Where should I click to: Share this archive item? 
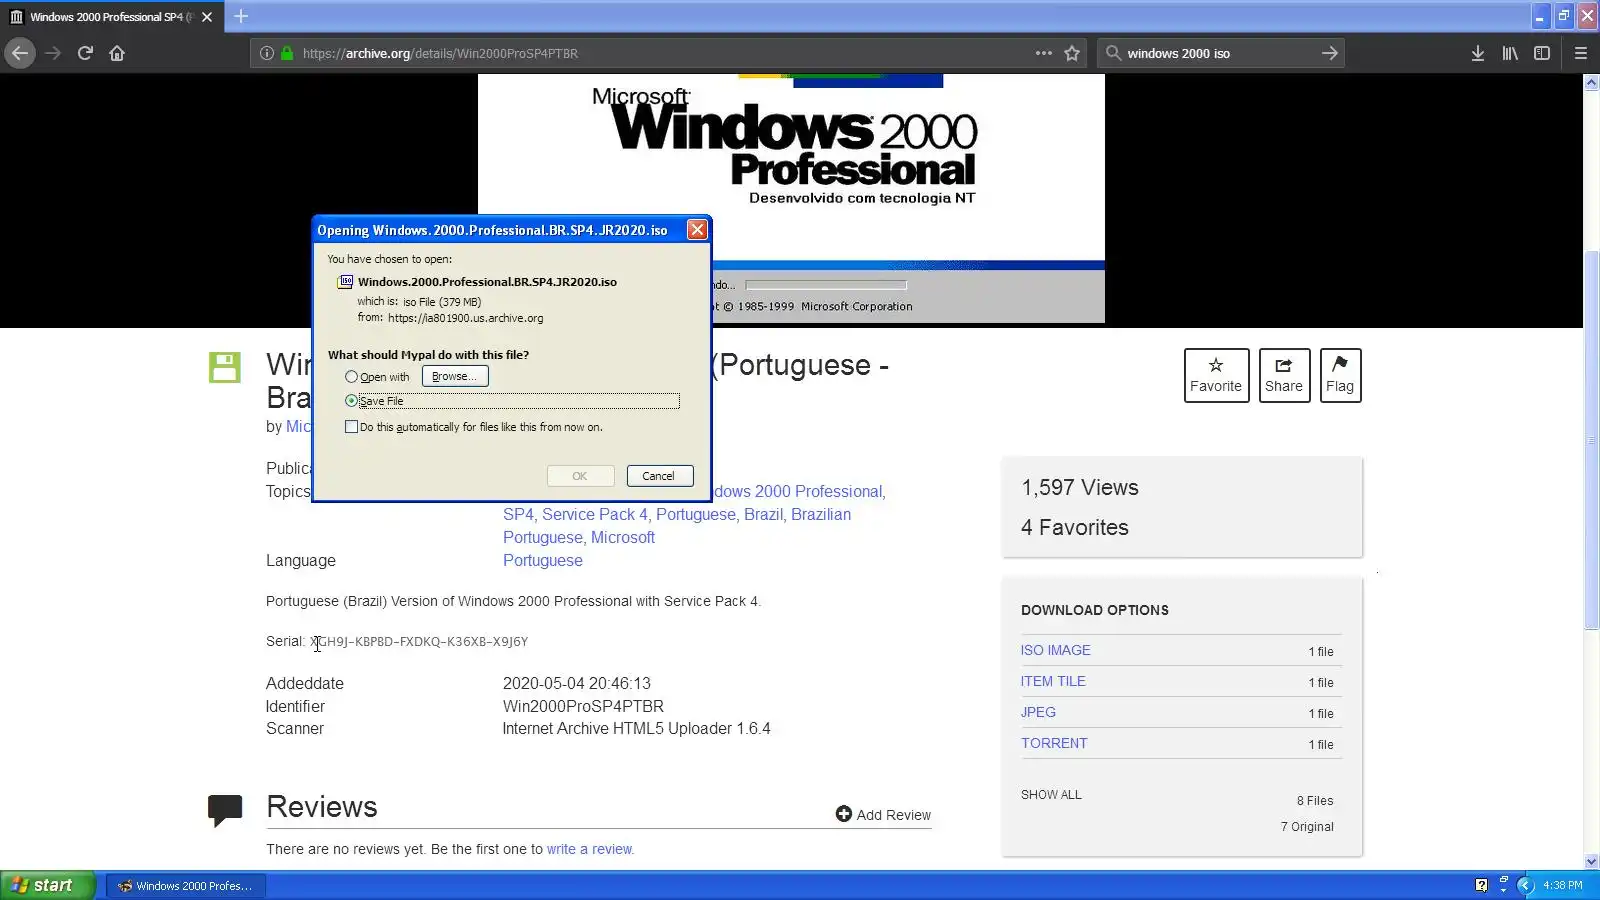click(1284, 375)
